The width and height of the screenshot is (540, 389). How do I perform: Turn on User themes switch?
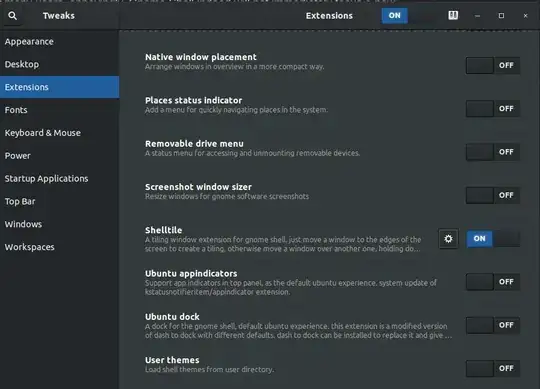pos(493,369)
